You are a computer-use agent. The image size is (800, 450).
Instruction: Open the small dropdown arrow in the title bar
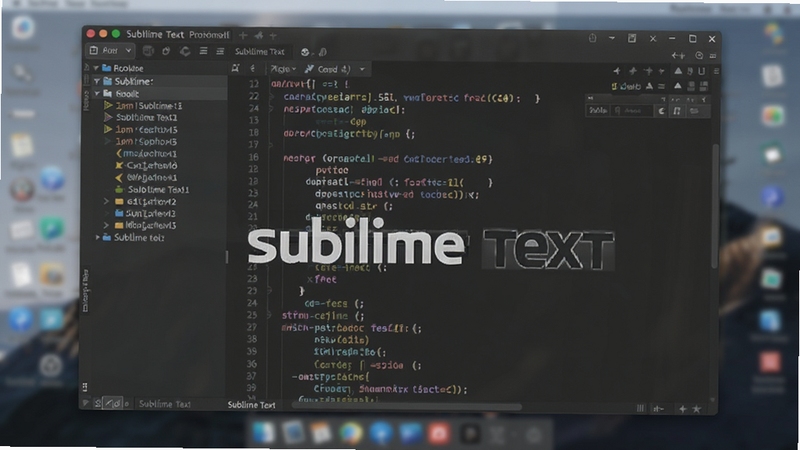612,38
